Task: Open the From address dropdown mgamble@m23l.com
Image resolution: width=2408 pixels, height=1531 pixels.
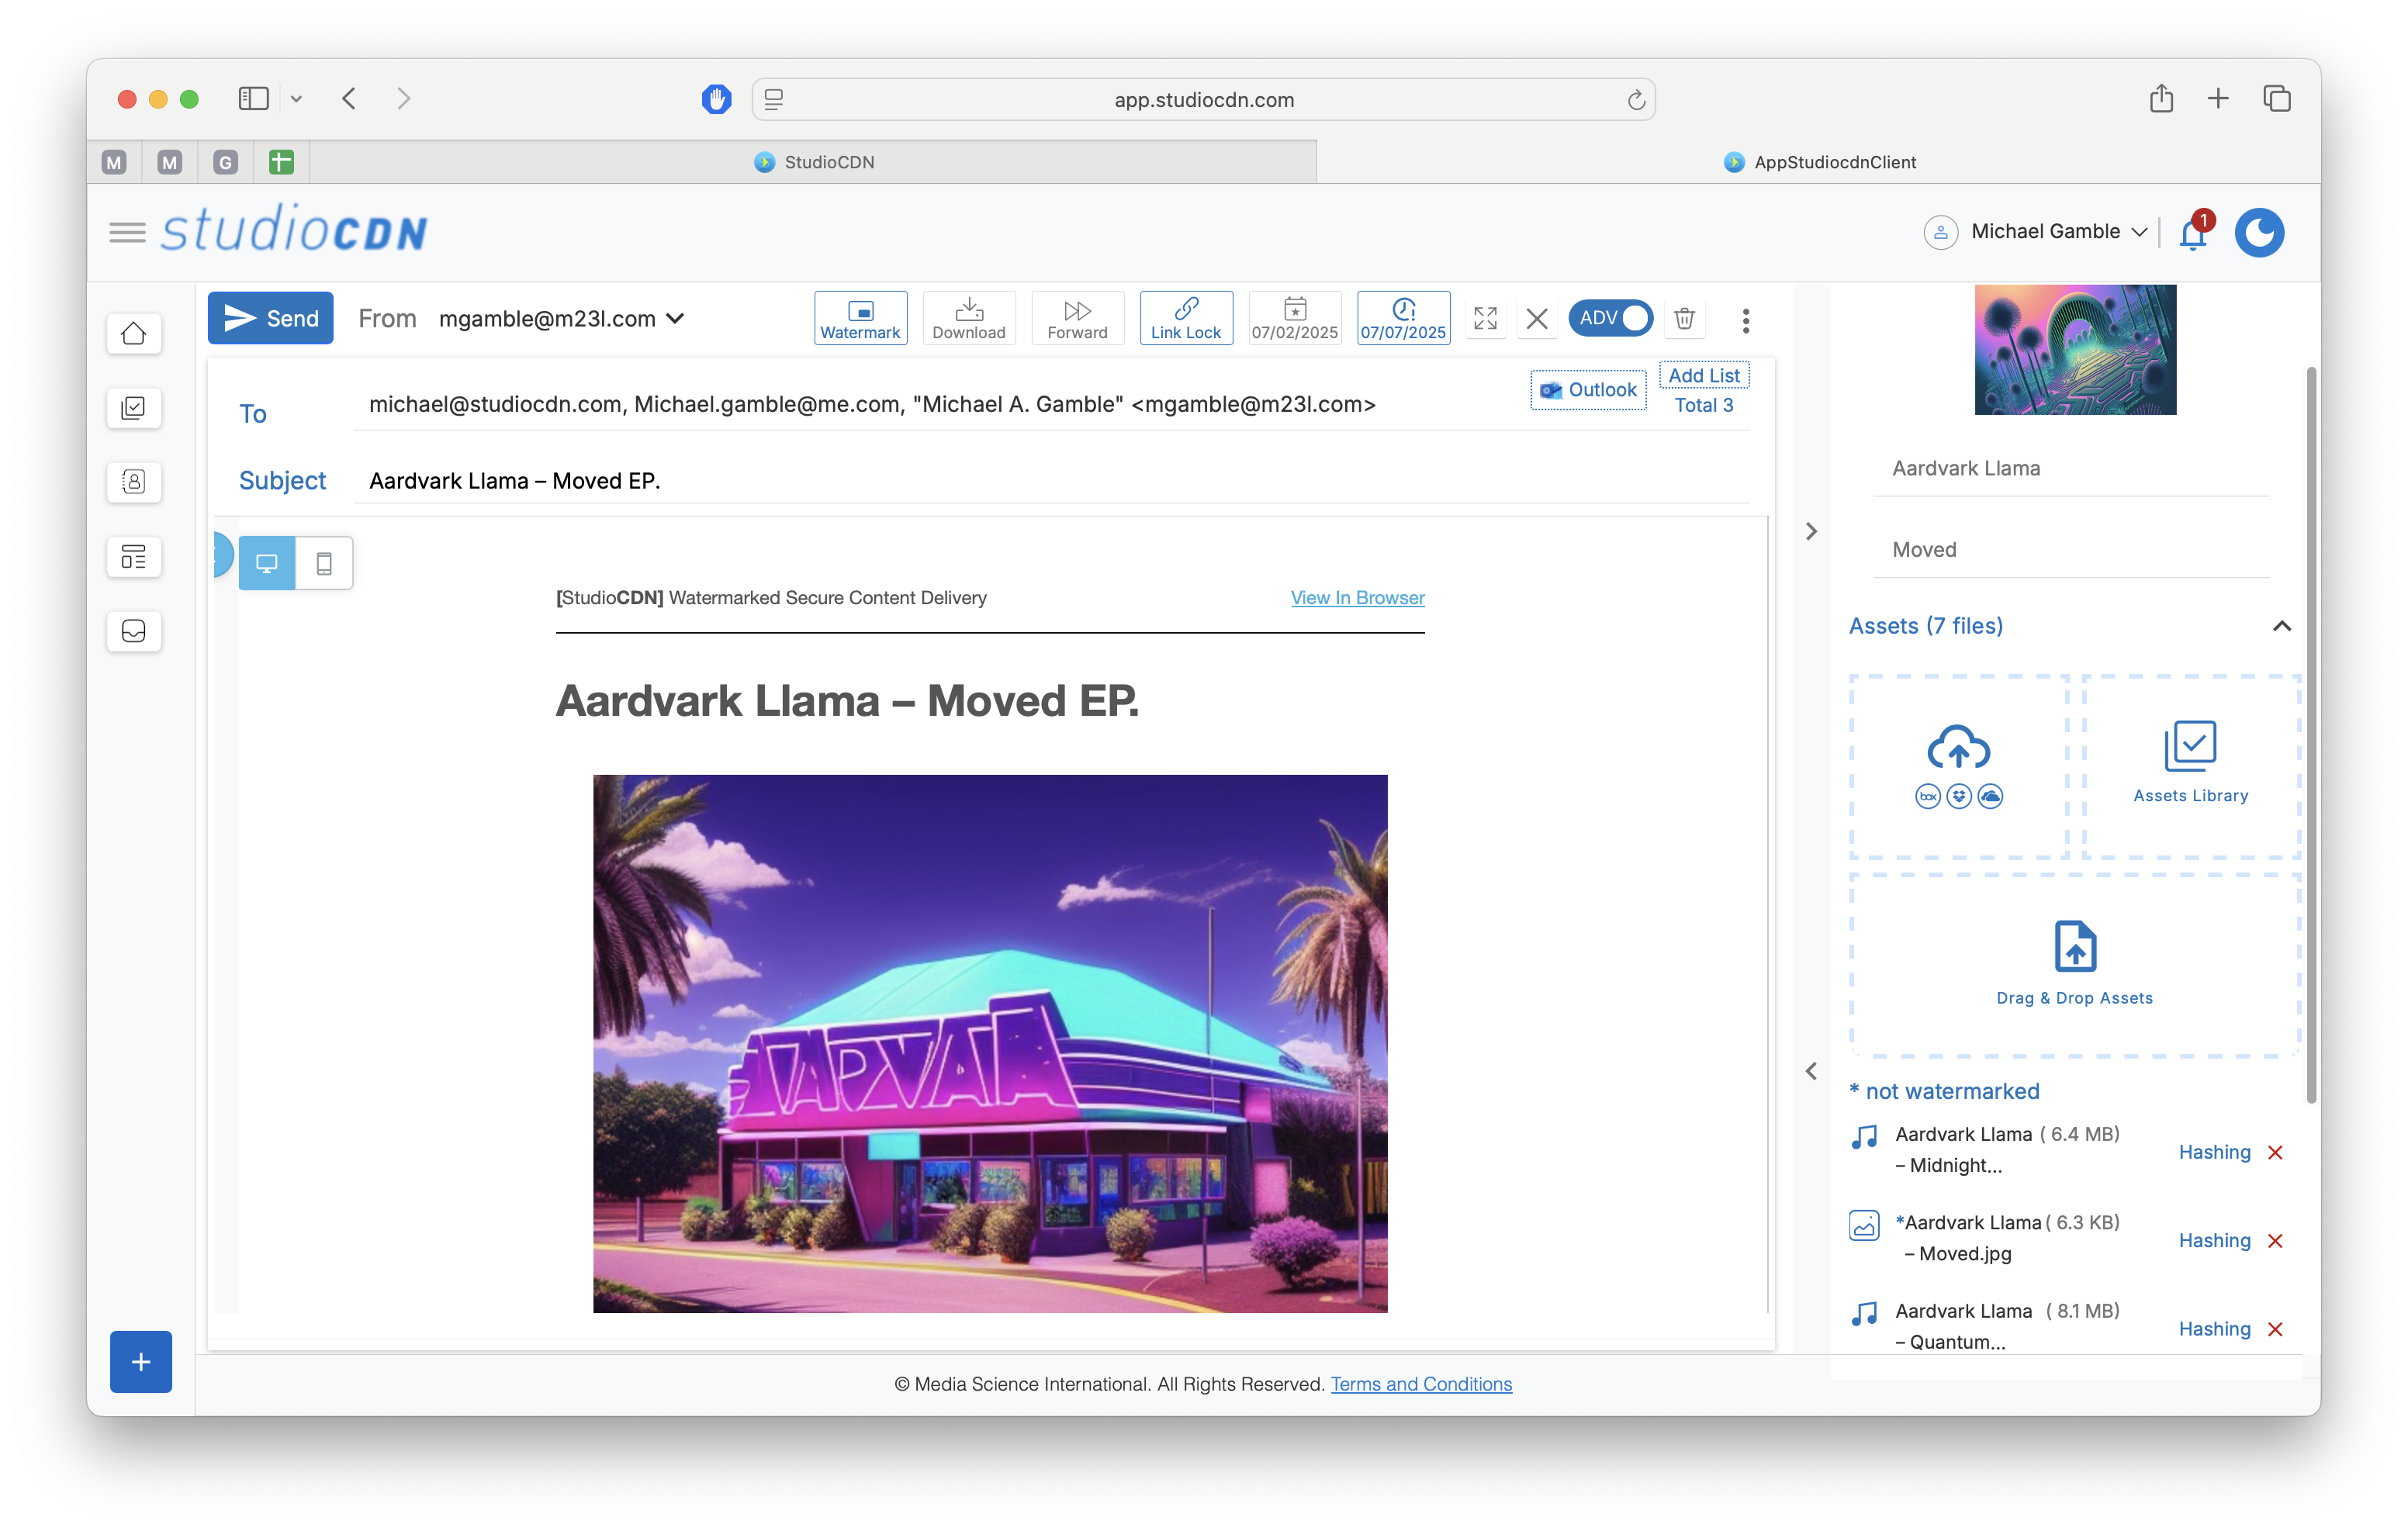Action: pyautogui.click(x=561, y=318)
